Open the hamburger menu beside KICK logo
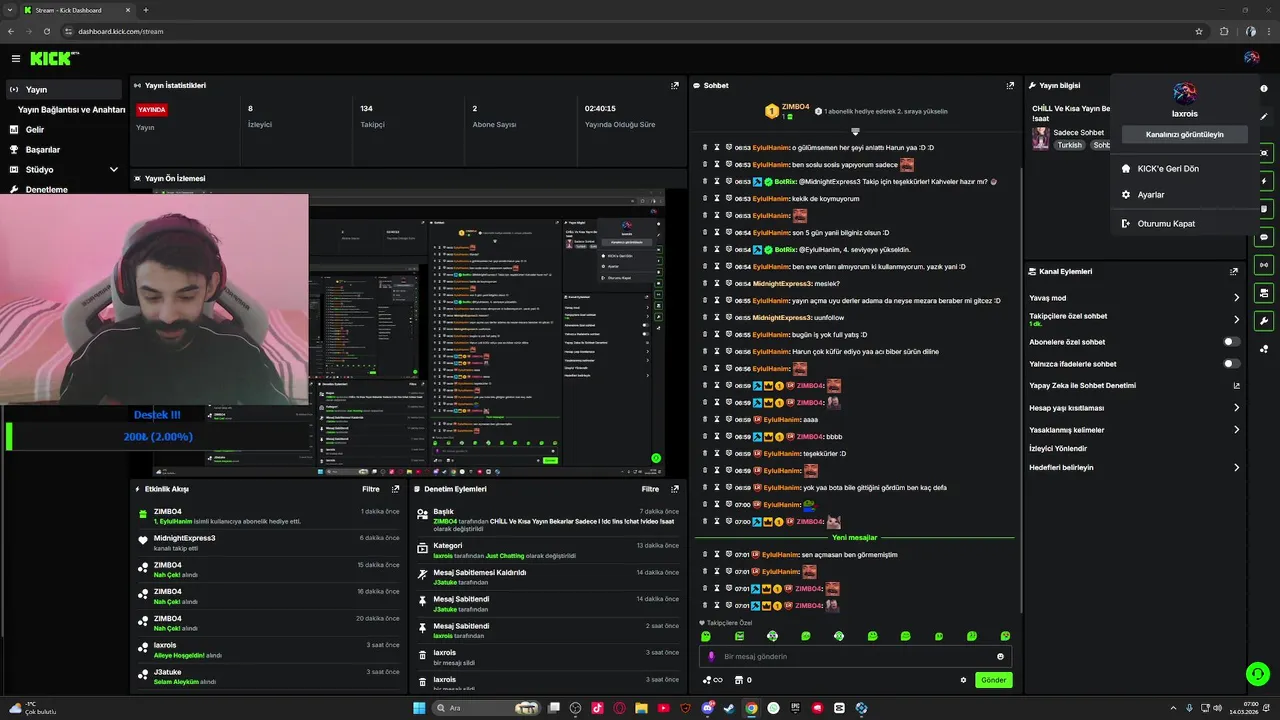Screen dimensions: 1280x720 click(16, 59)
